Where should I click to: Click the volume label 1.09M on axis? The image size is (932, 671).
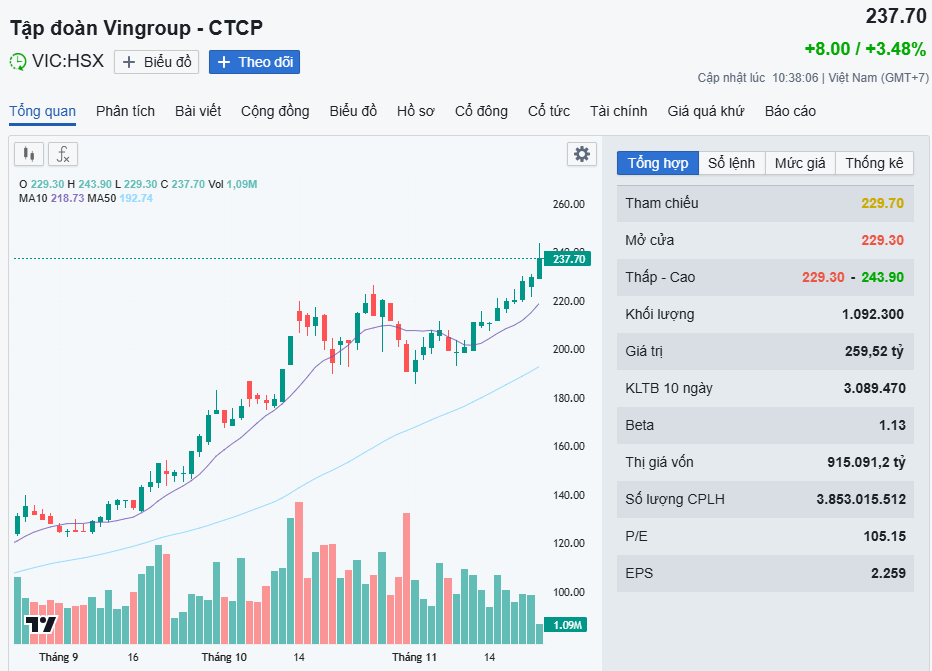pos(567,625)
